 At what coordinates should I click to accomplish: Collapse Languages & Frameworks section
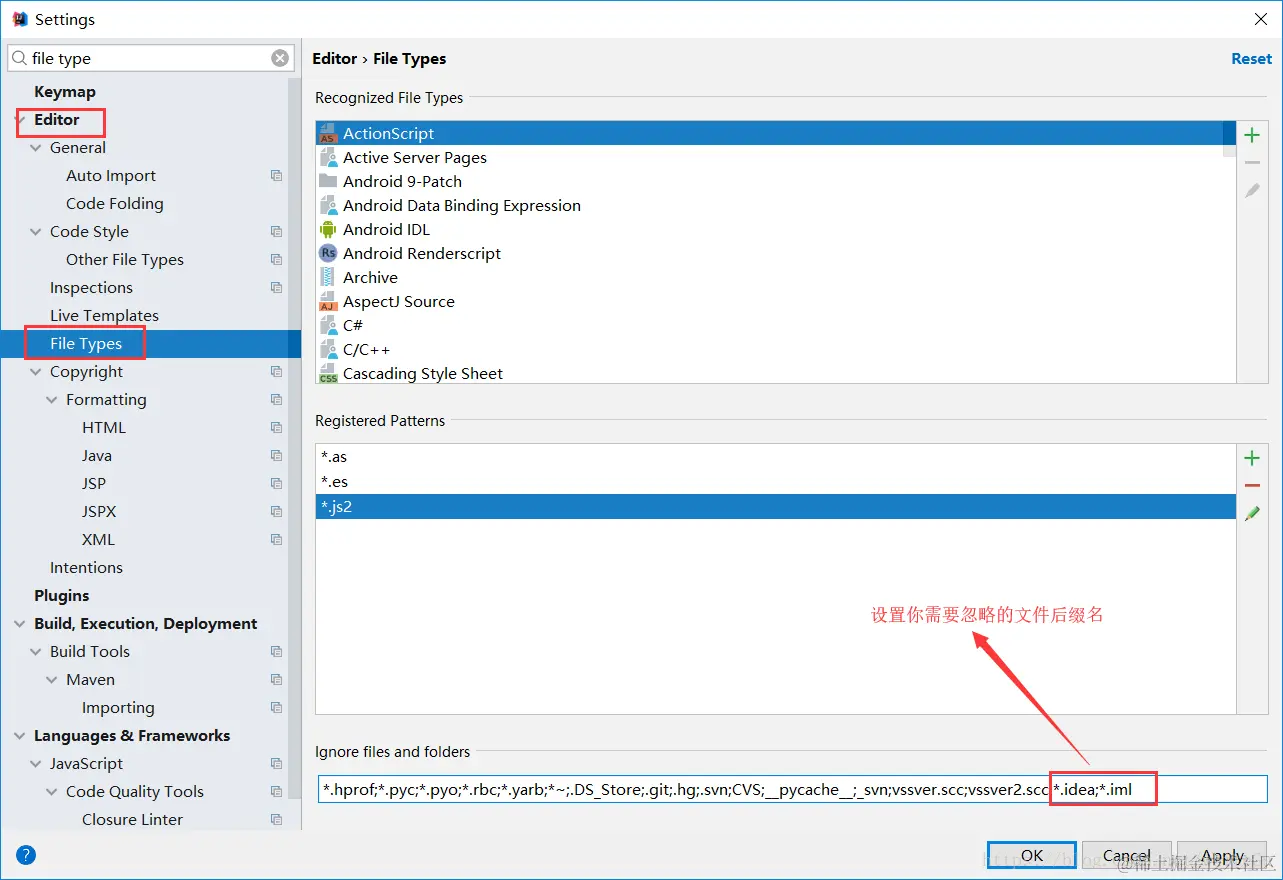click(x=20, y=736)
